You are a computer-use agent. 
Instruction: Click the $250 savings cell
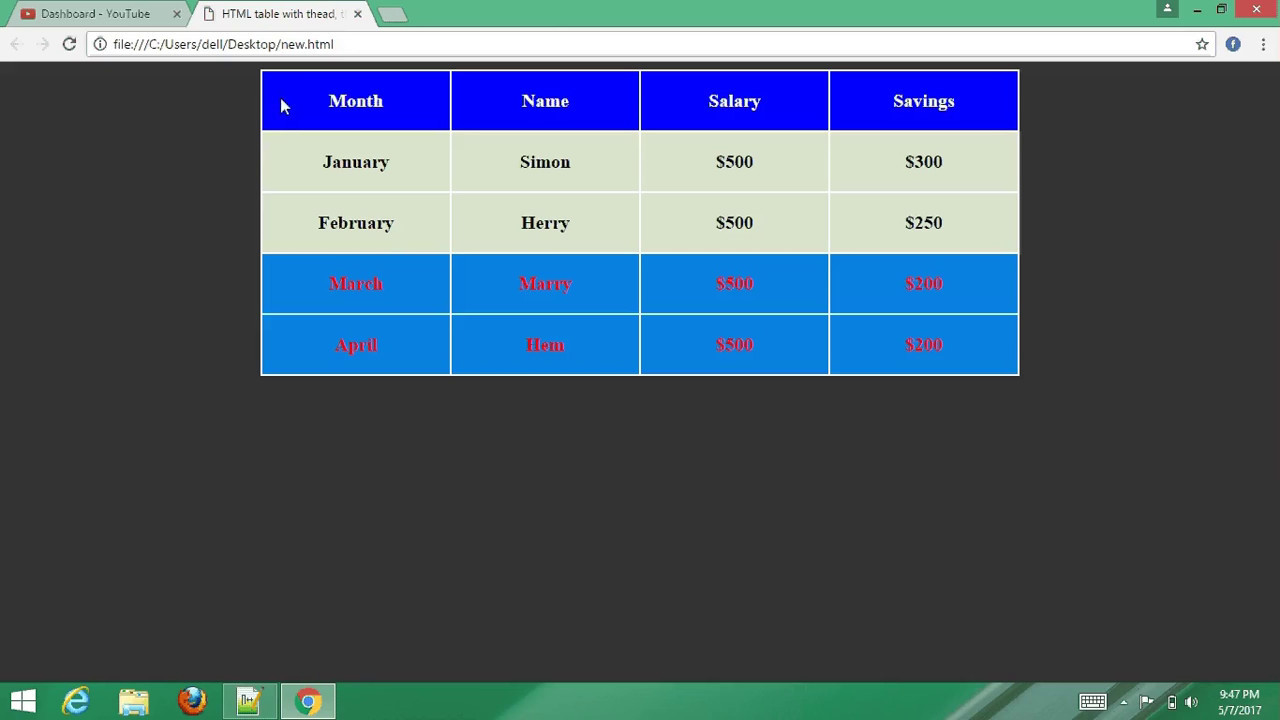(924, 223)
